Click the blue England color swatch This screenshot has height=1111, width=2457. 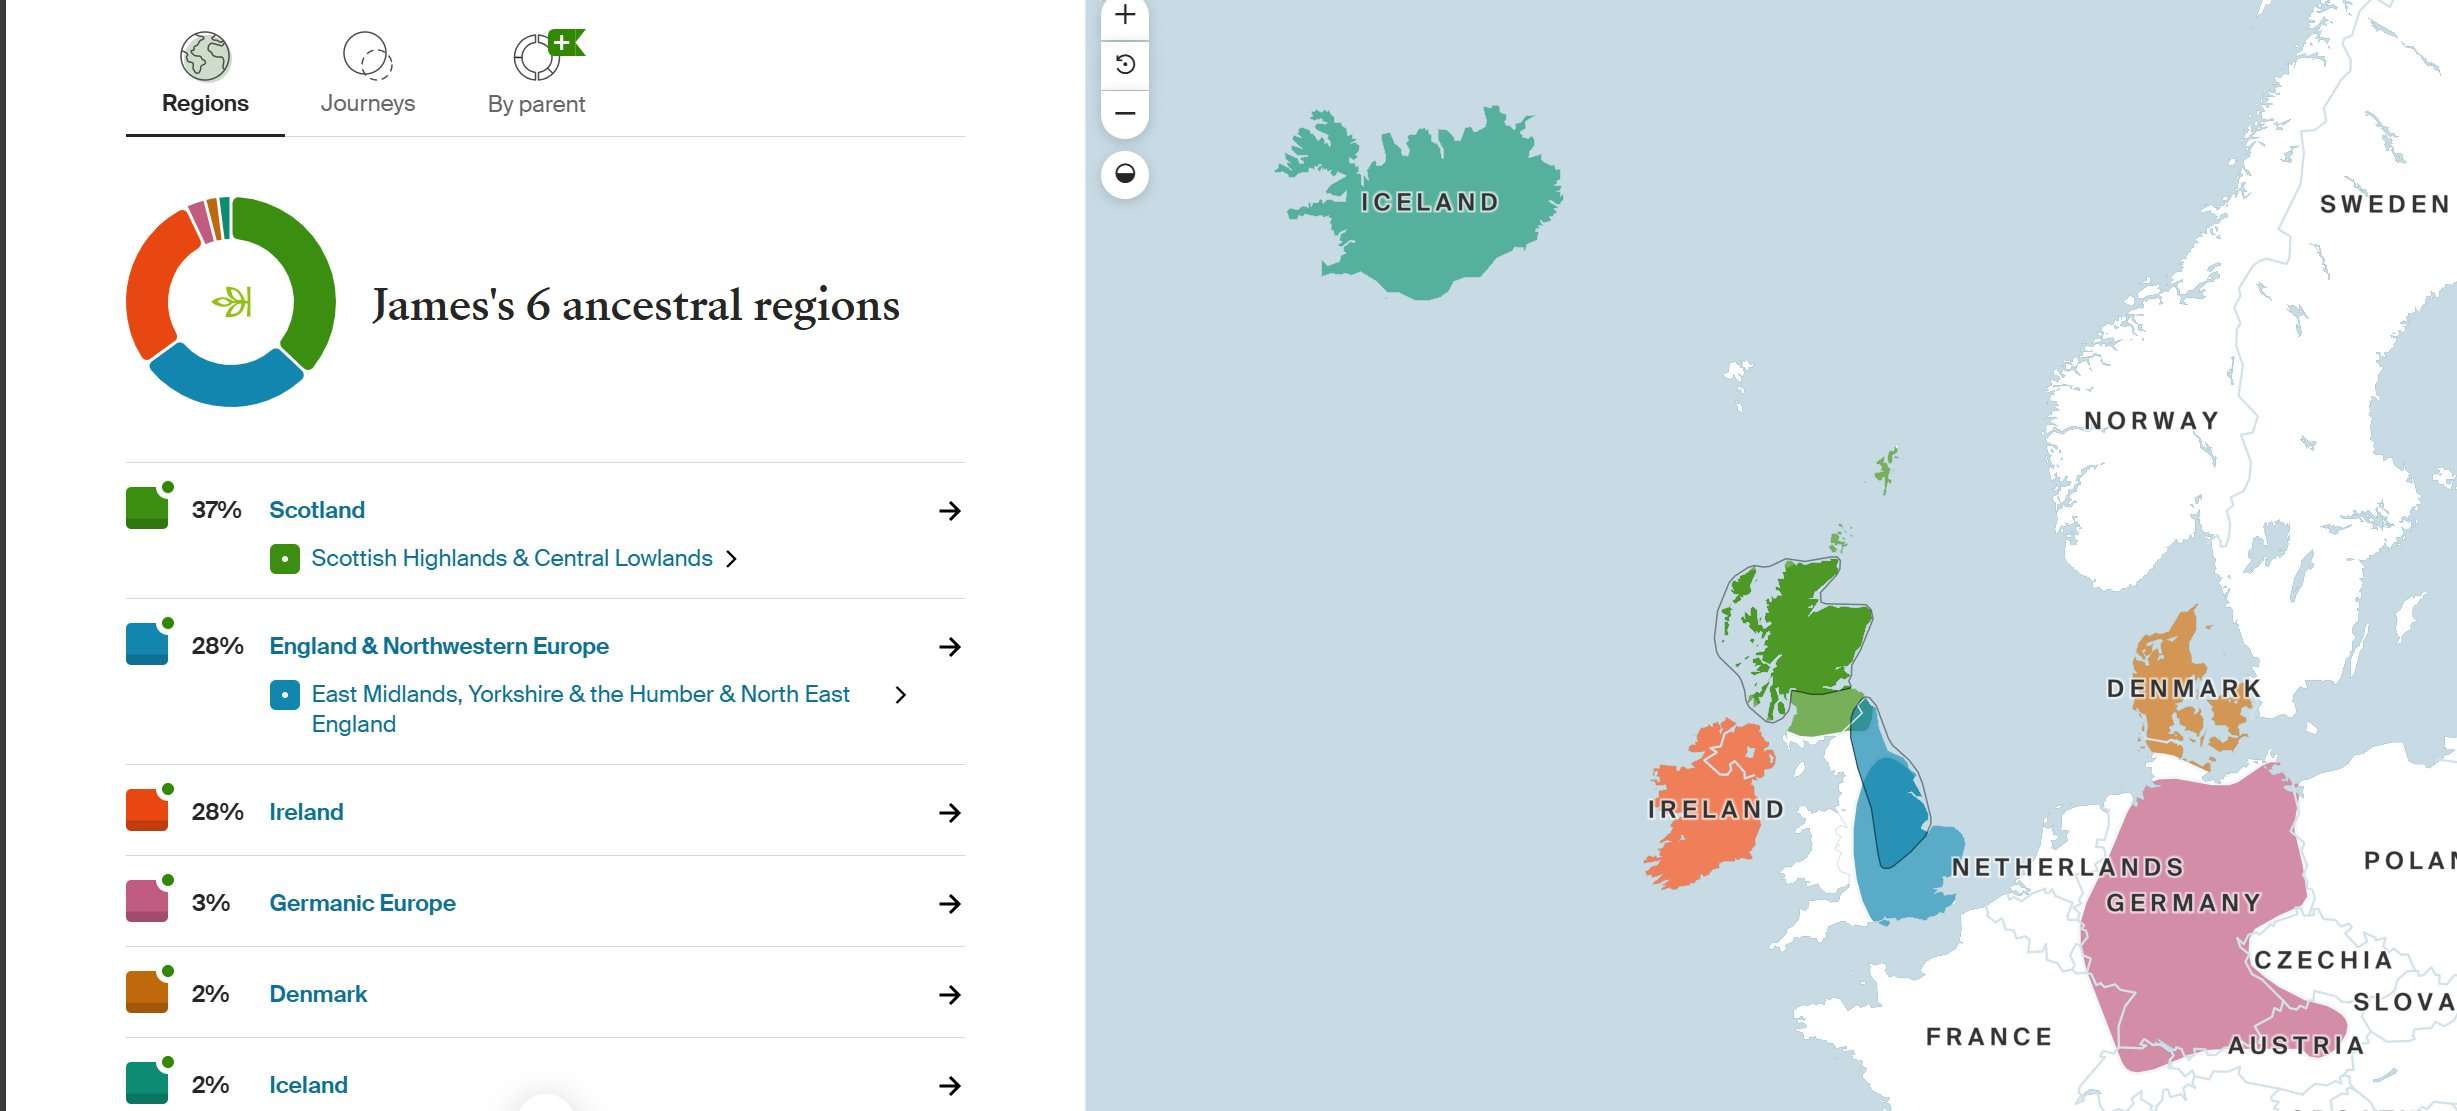tap(147, 644)
